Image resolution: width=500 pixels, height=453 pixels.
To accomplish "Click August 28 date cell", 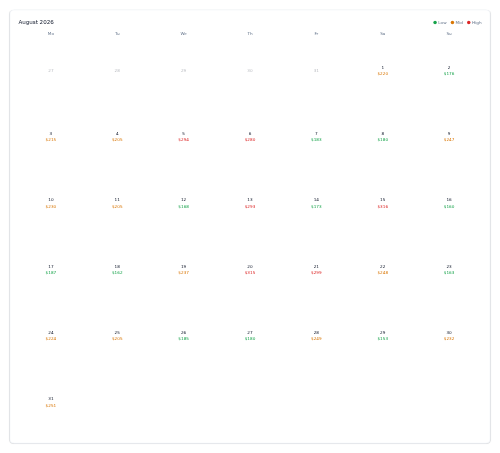I will tap(316, 335).
